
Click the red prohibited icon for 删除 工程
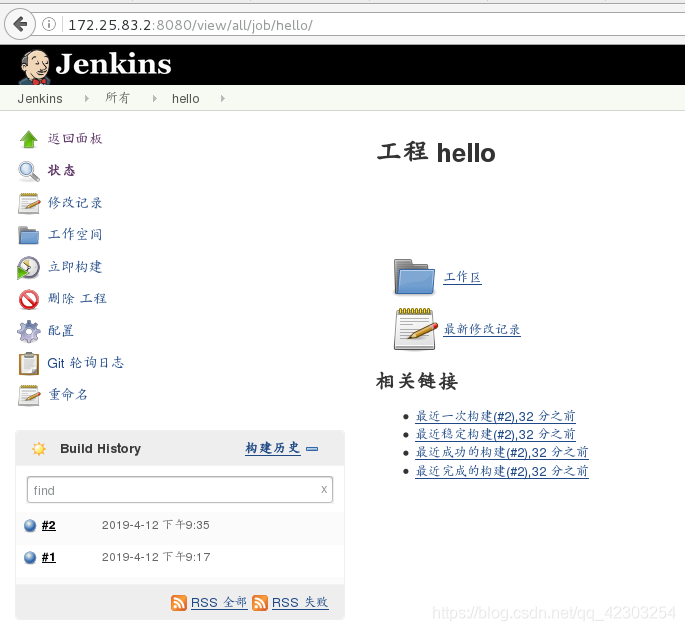coord(29,299)
